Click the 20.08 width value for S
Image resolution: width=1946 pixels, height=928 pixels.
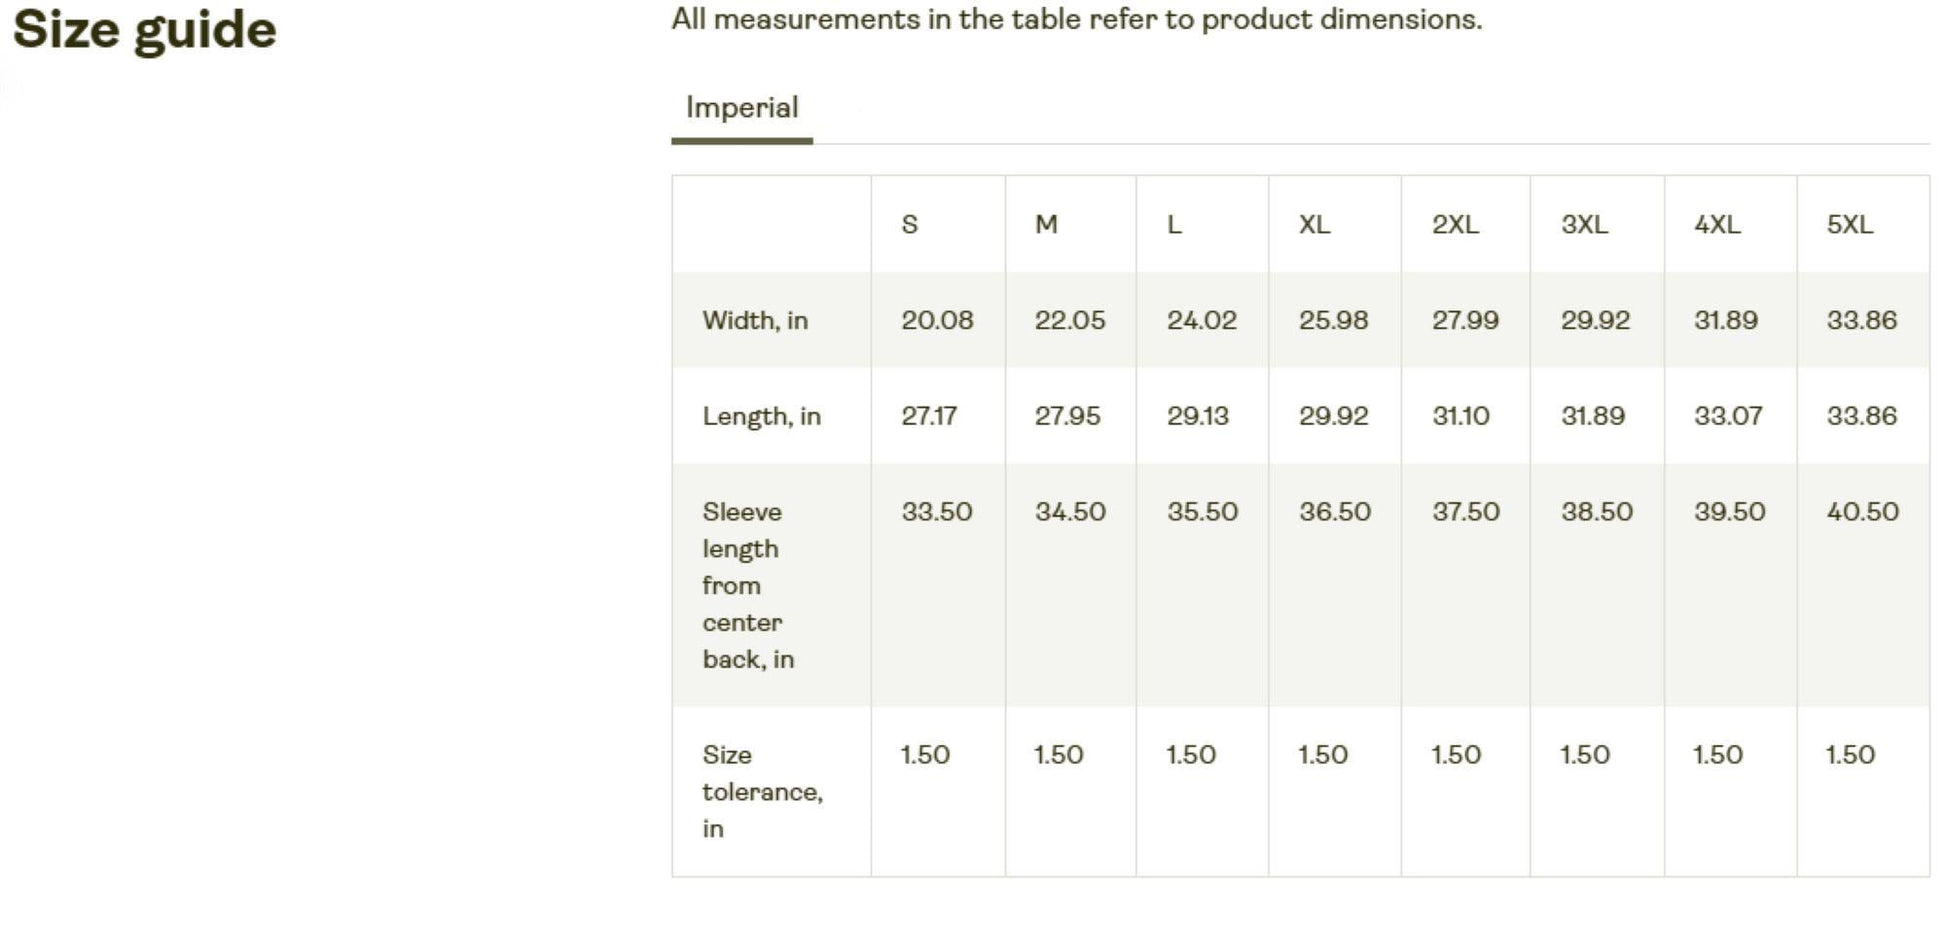(937, 320)
